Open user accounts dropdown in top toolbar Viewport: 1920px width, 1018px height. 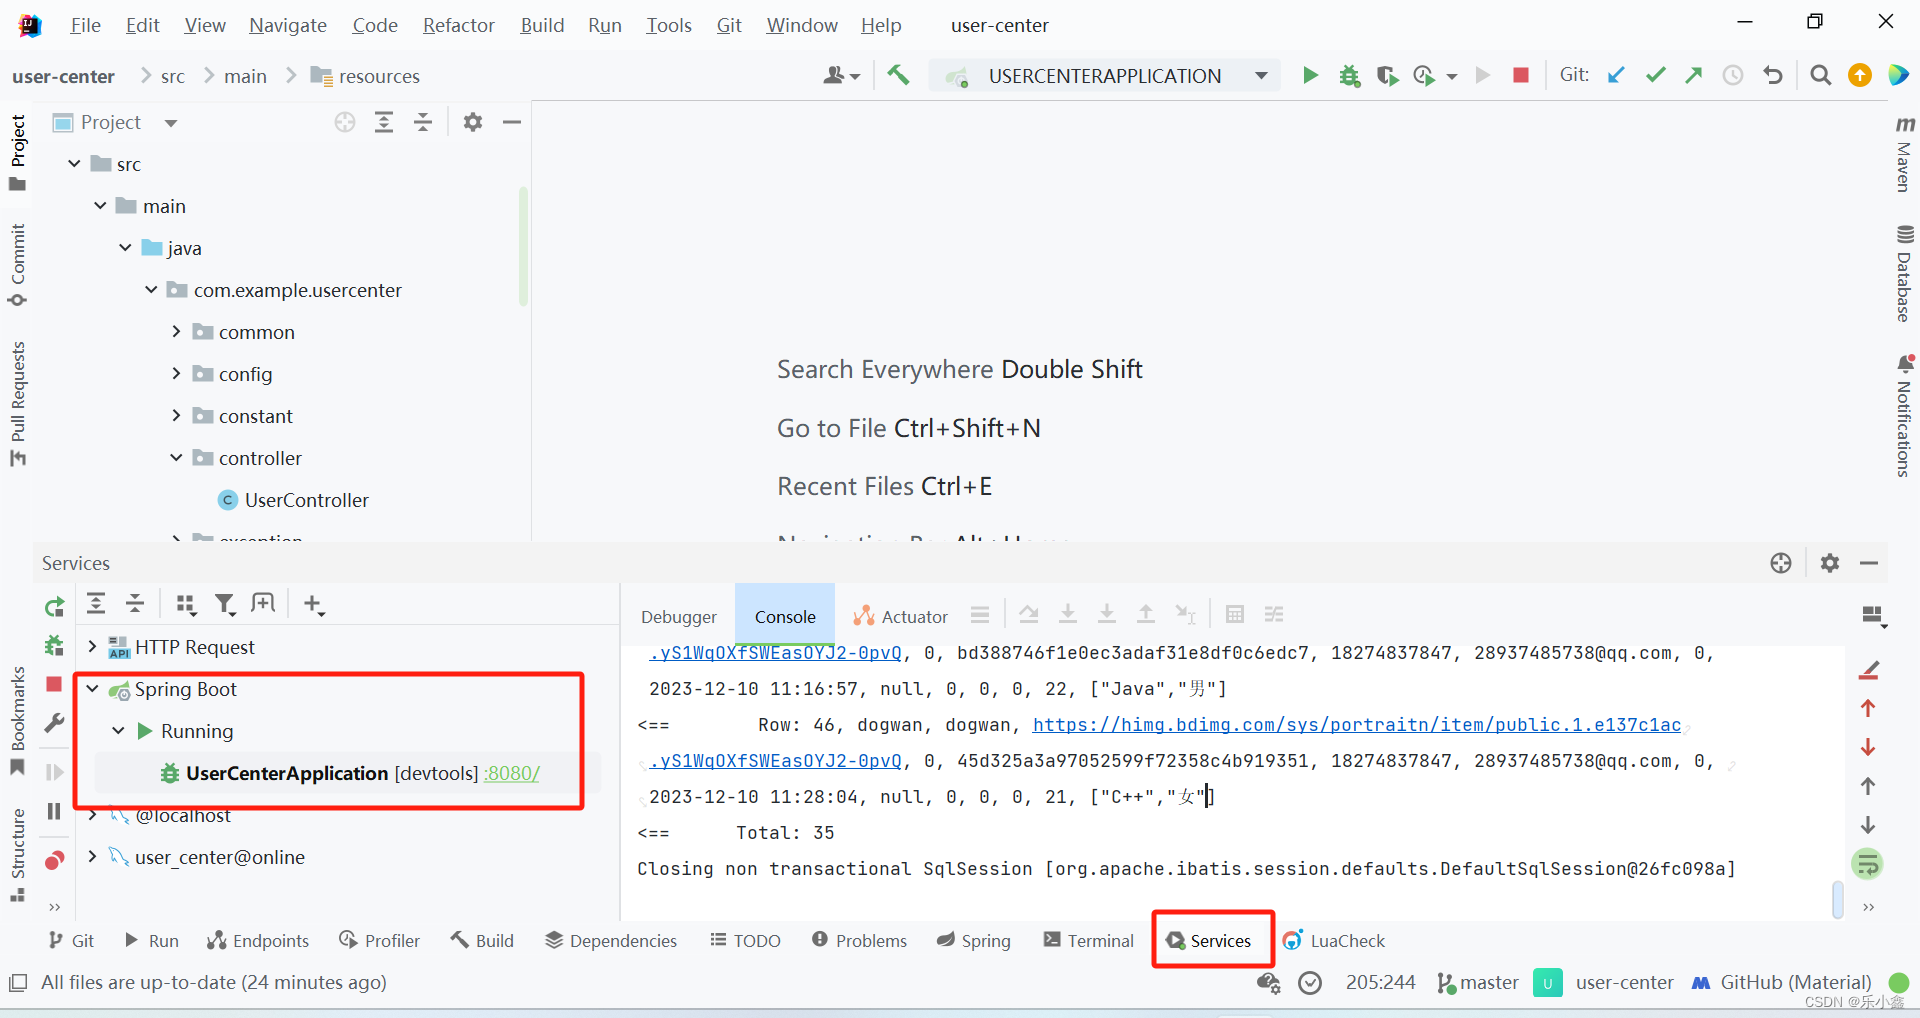pyautogui.click(x=841, y=75)
